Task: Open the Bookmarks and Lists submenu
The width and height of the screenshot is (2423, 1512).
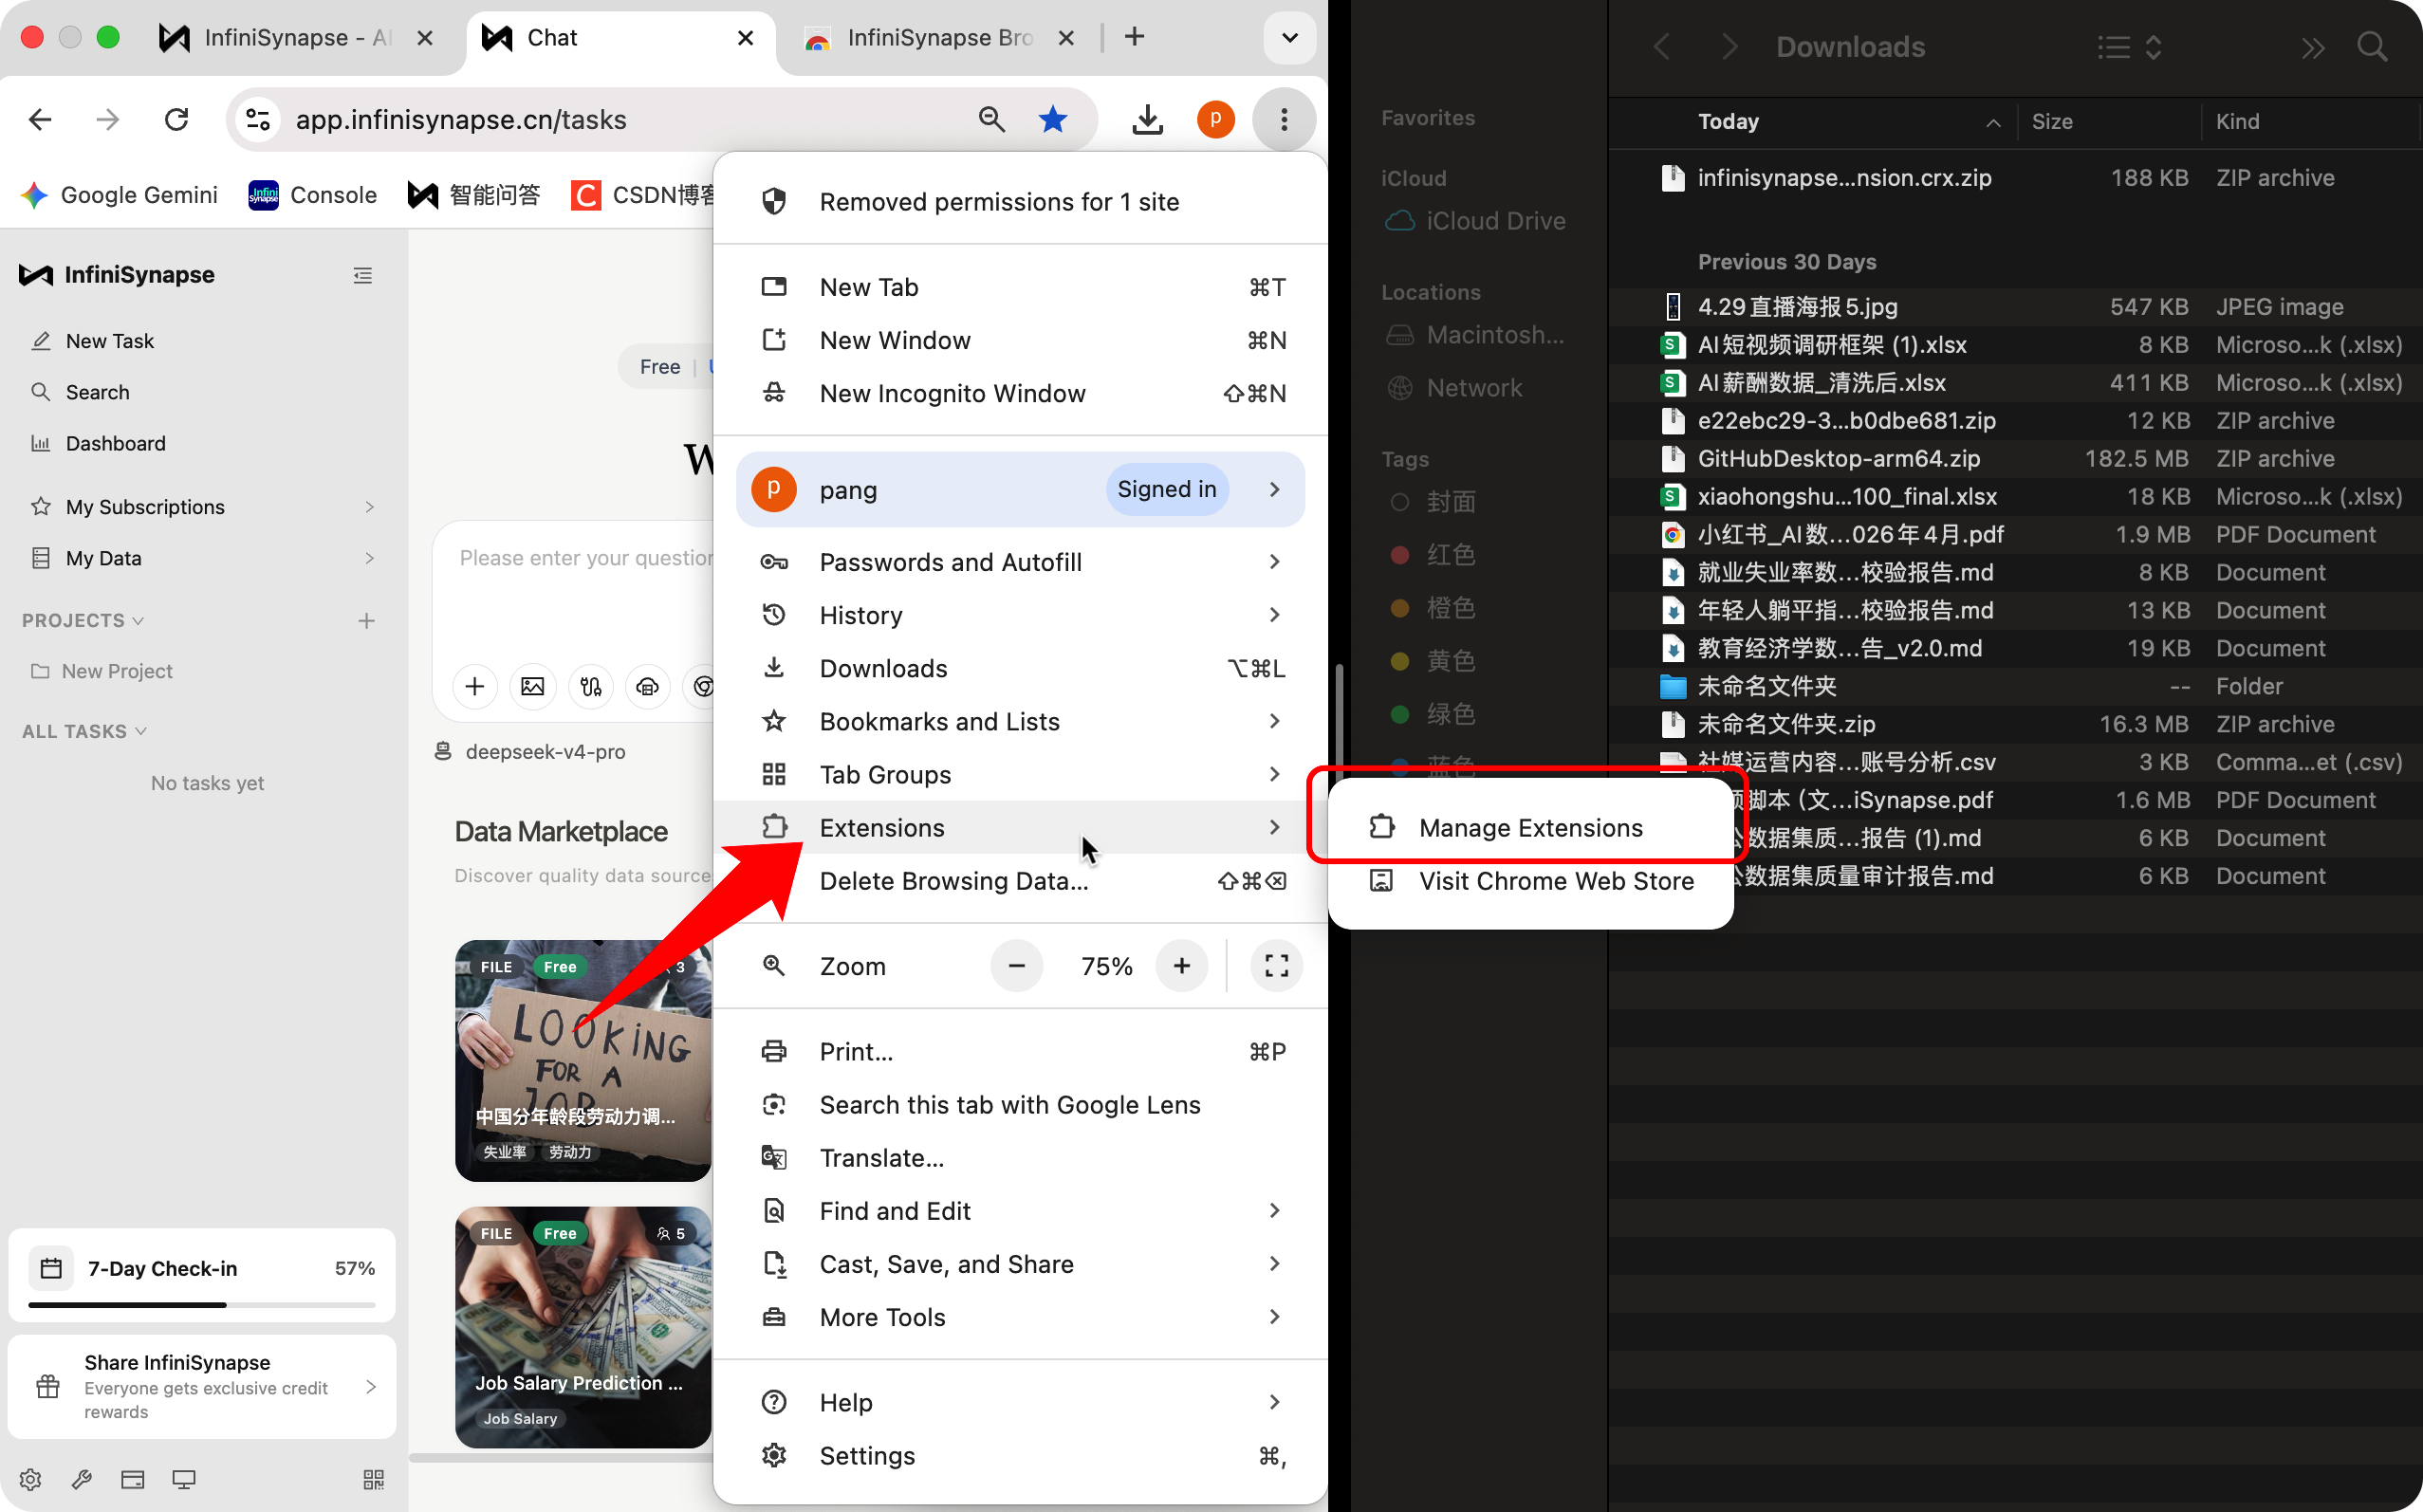Action: point(1020,721)
